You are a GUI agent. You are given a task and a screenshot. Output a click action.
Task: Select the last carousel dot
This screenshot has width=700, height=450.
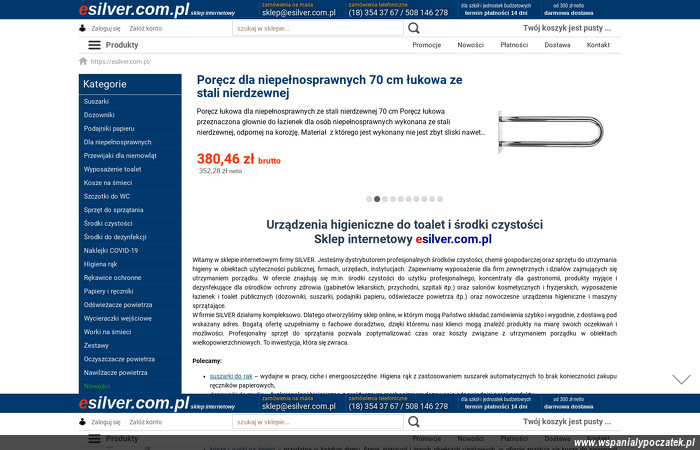[440, 199]
